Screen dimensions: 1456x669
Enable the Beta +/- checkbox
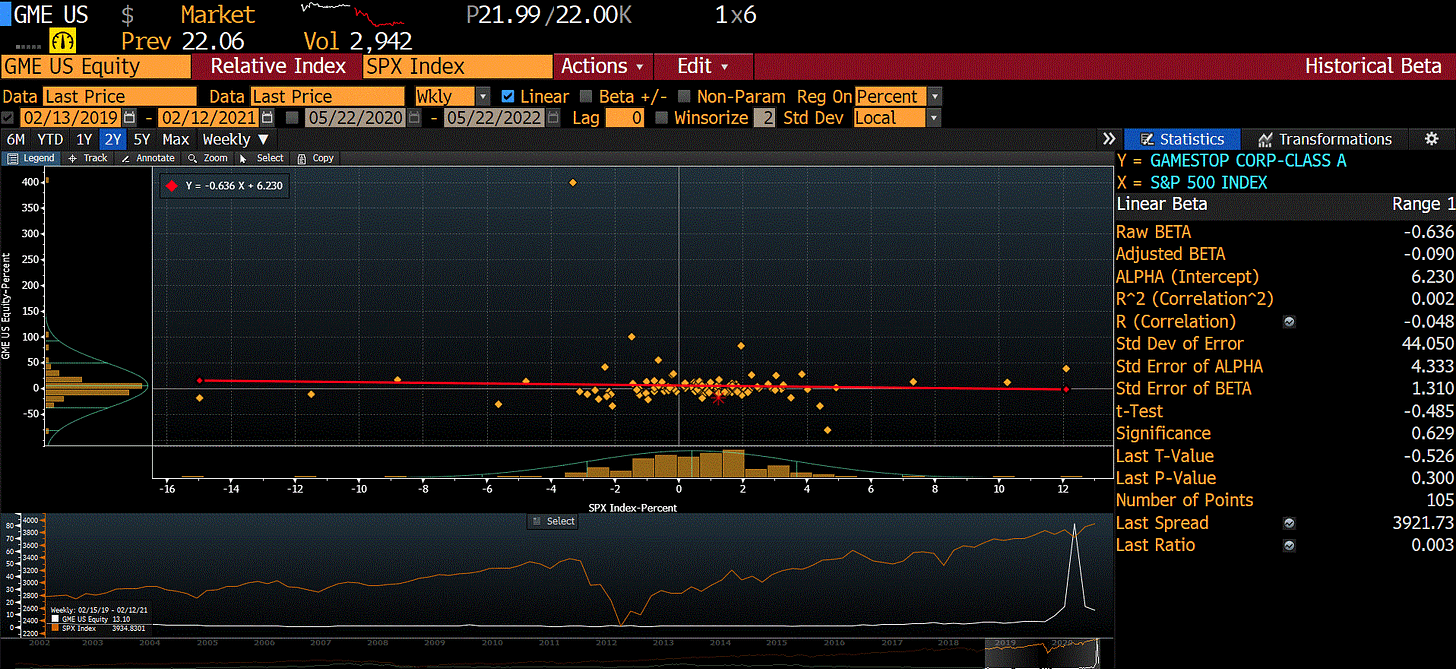[x=584, y=97]
